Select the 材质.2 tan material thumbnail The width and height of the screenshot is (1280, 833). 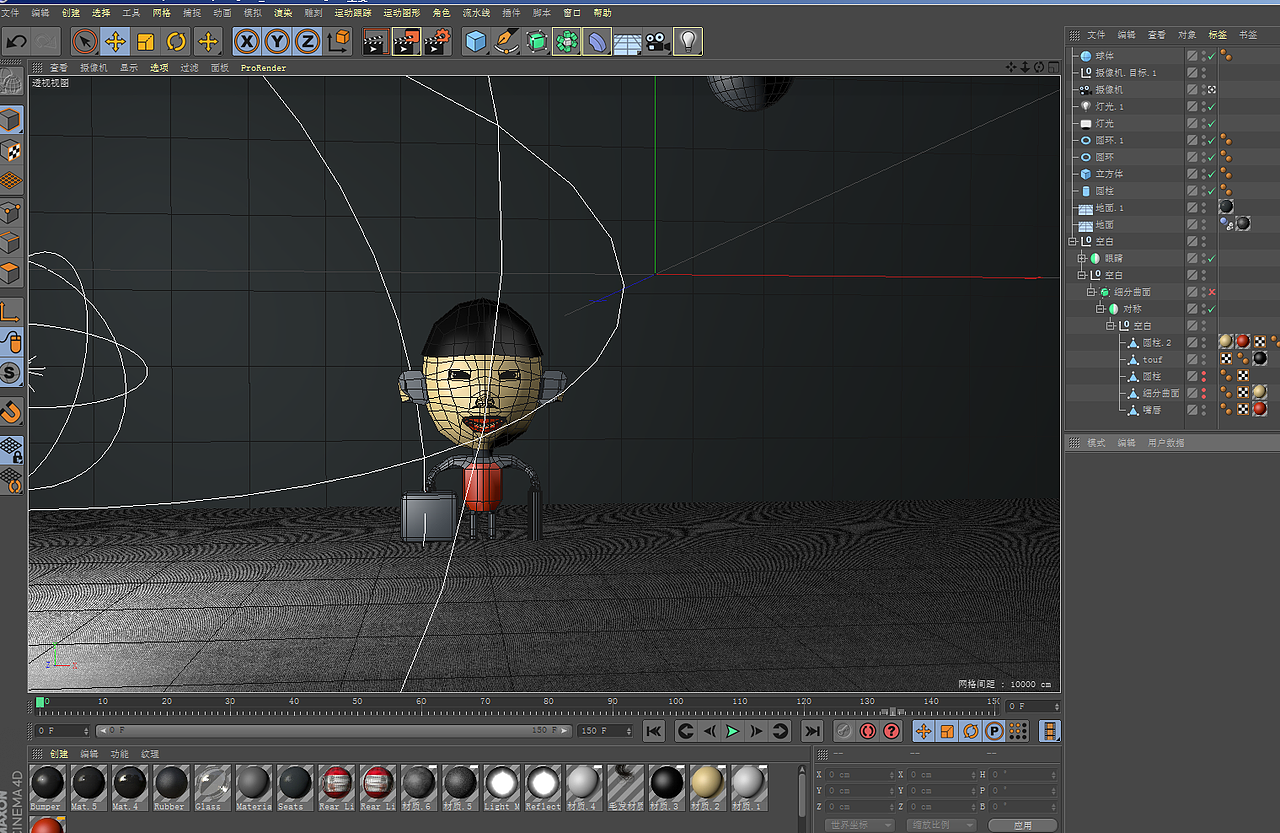coord(707,788)
